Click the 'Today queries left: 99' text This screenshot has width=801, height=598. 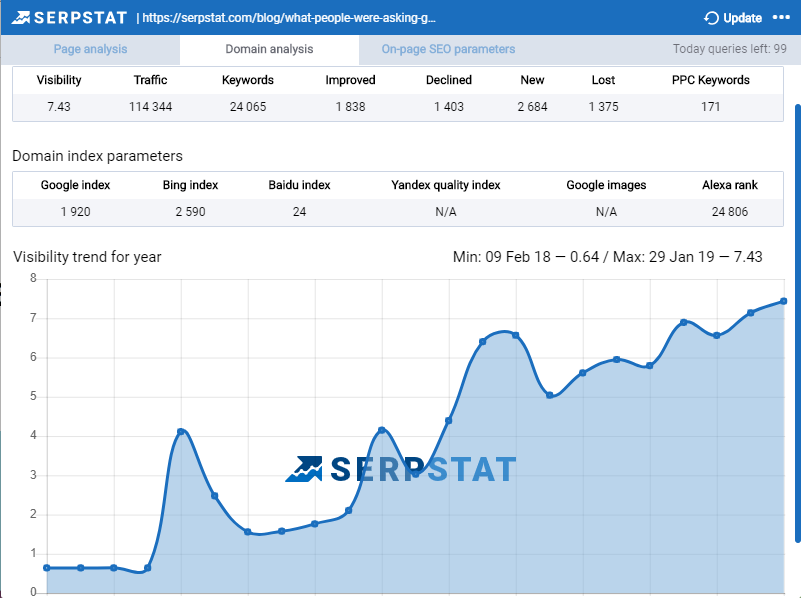(x=729, y=49)
